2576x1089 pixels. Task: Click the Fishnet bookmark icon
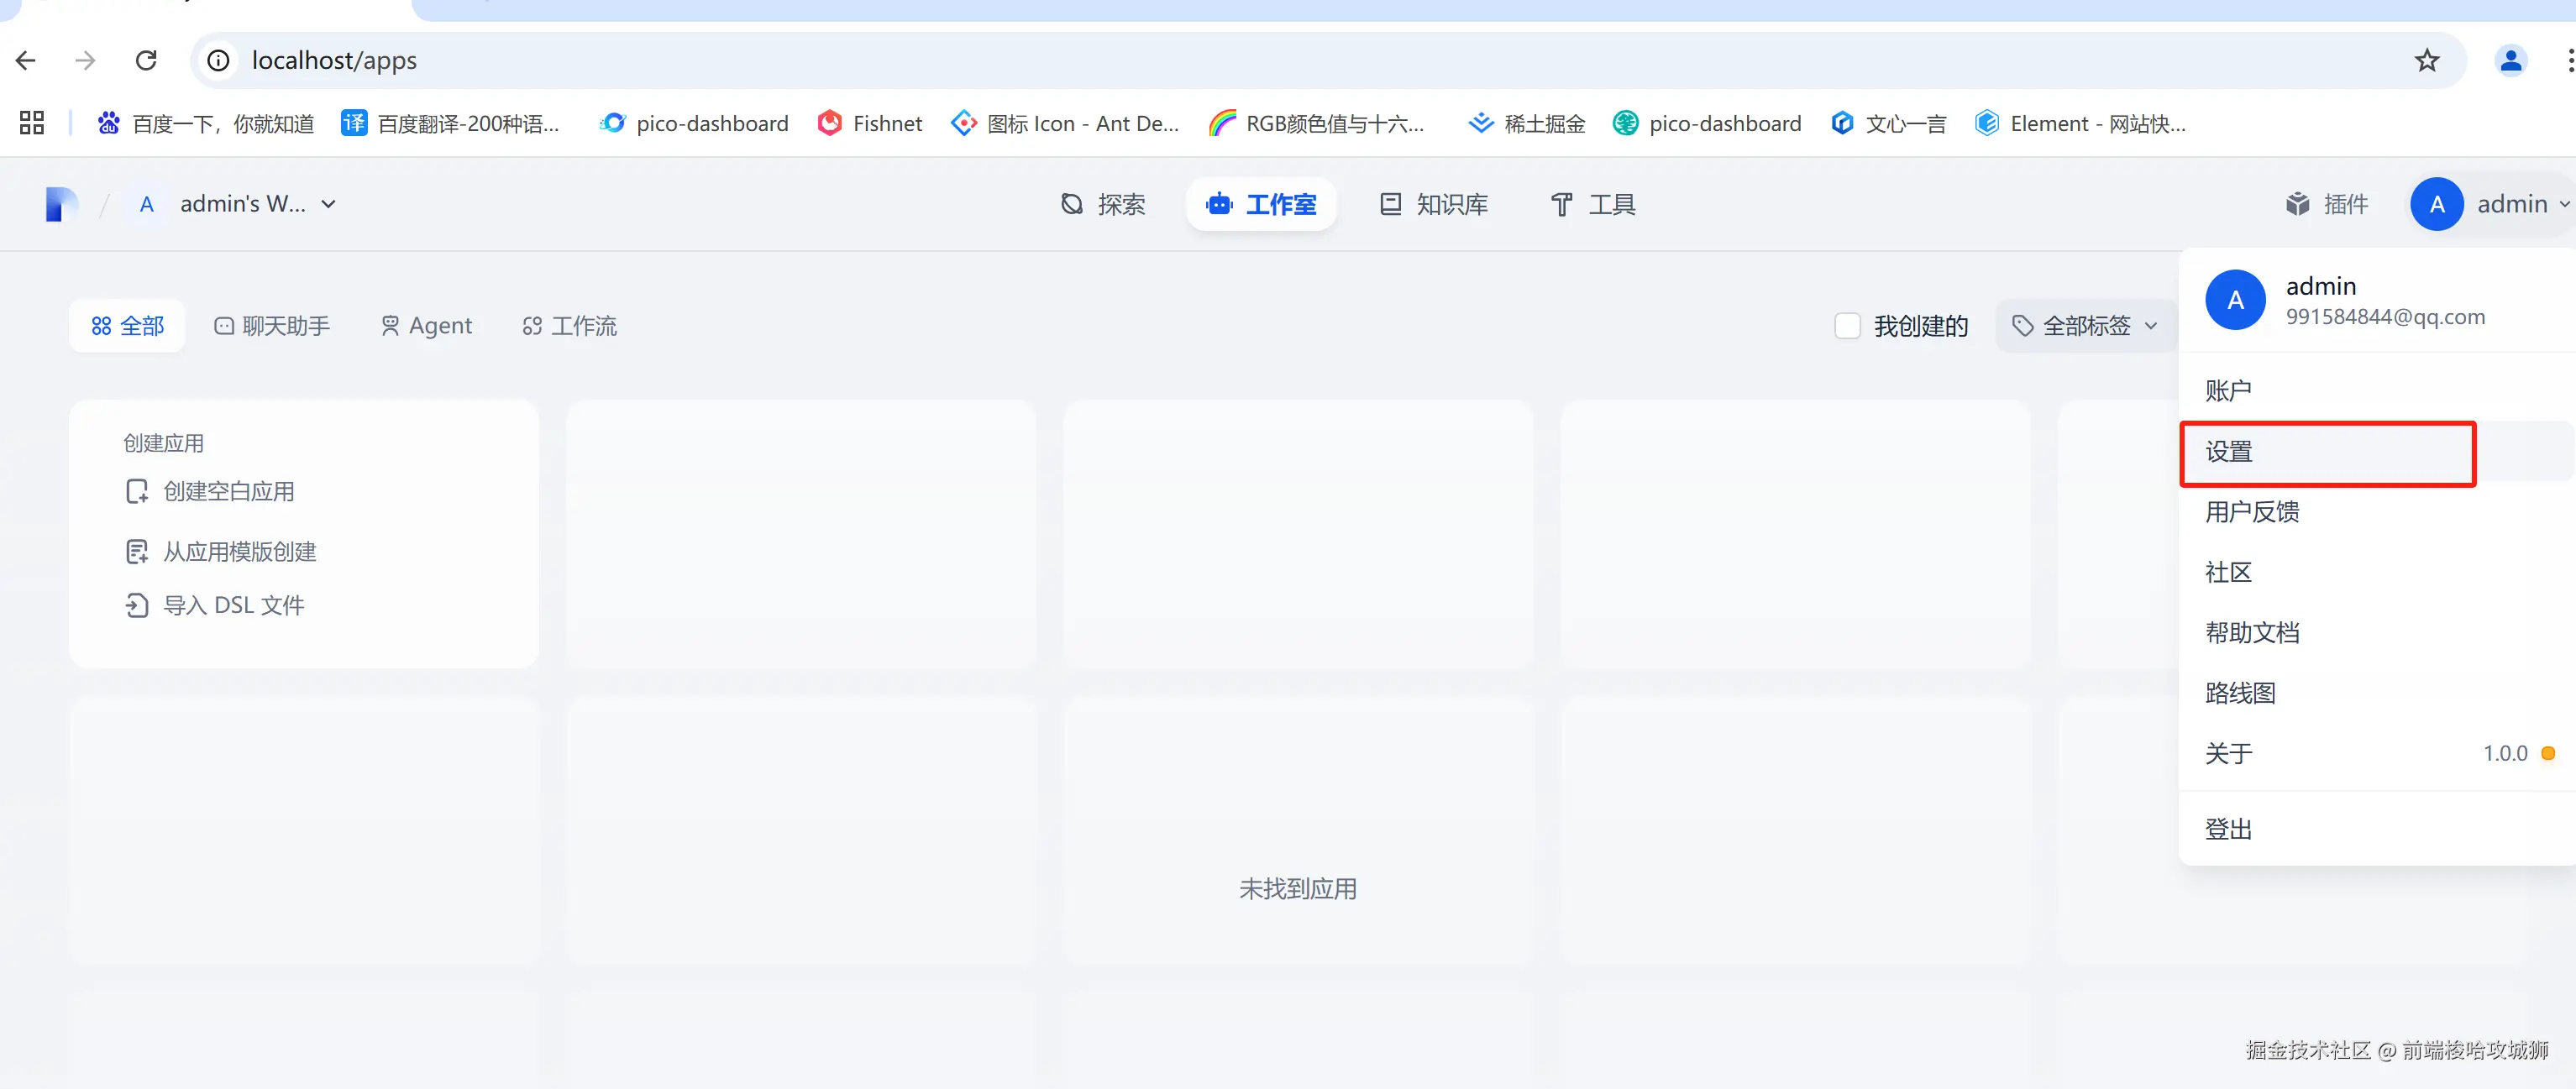point(829,123)
